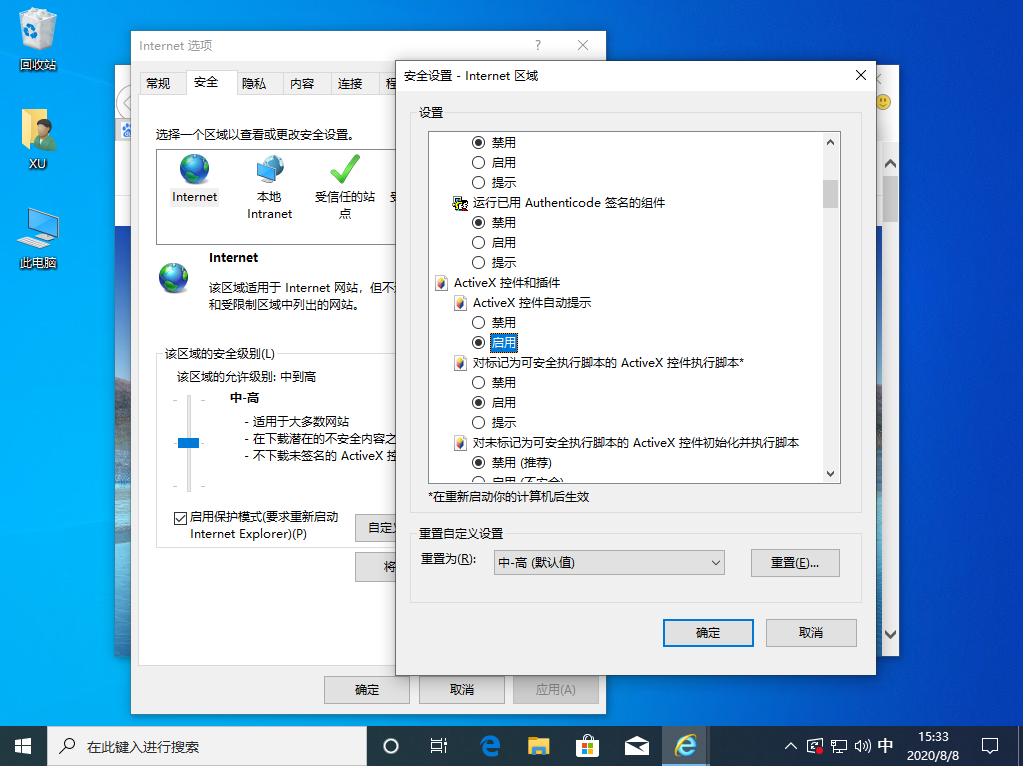Click the globe icon above the Internet zone description
Viewport: 1023px width, 766px height.
click(x=174, y=278)
